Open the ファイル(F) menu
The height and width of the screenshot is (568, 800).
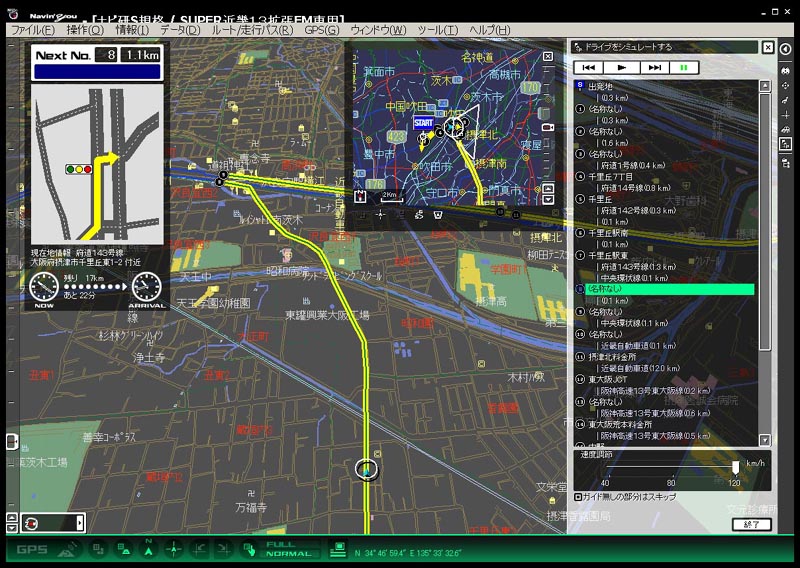33,30
